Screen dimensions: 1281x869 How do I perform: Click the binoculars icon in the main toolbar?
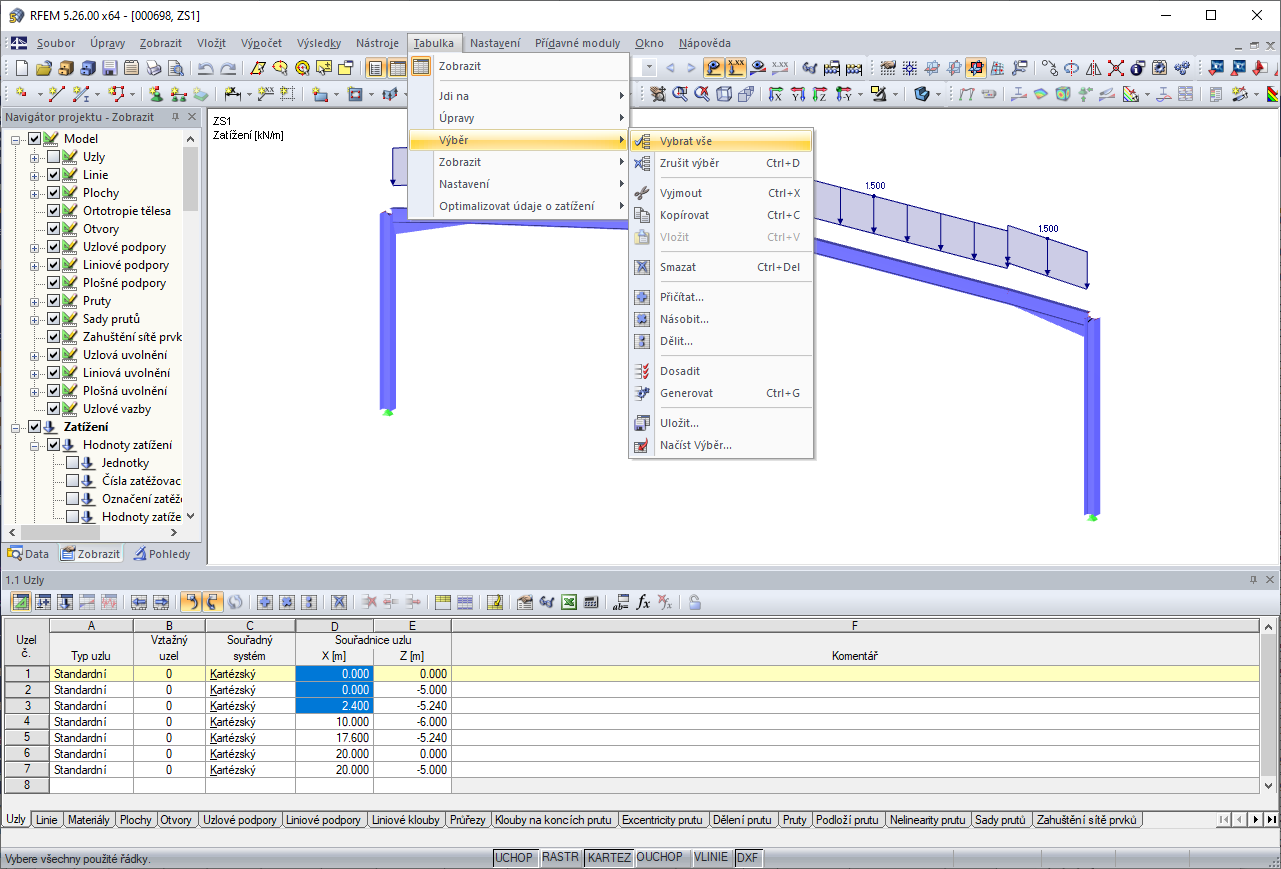(x=810, y=68)
